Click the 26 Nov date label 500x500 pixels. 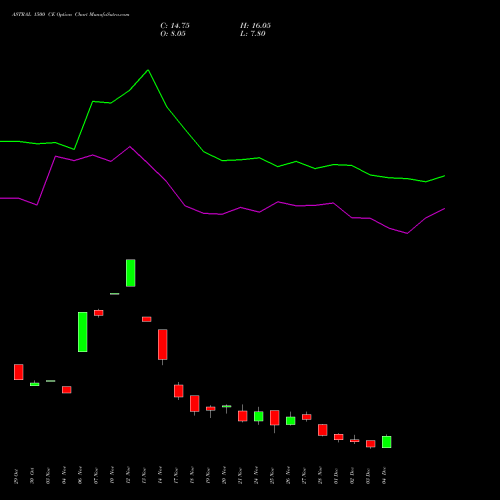click(x=288, y=476)
